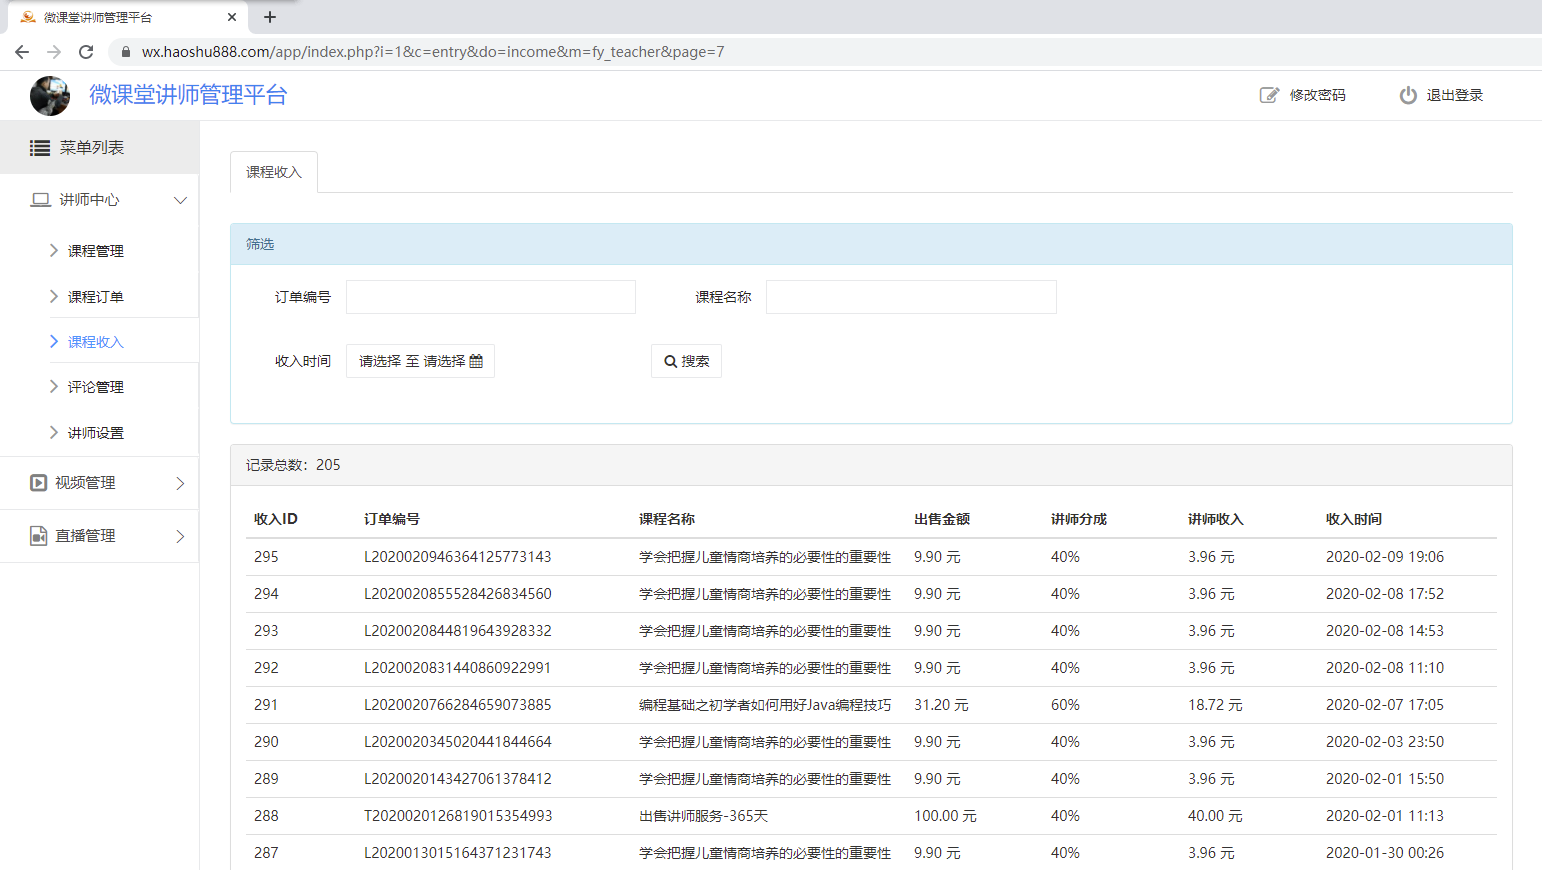Click the calendar icon in 收入时间 picker

pos(476,361)
